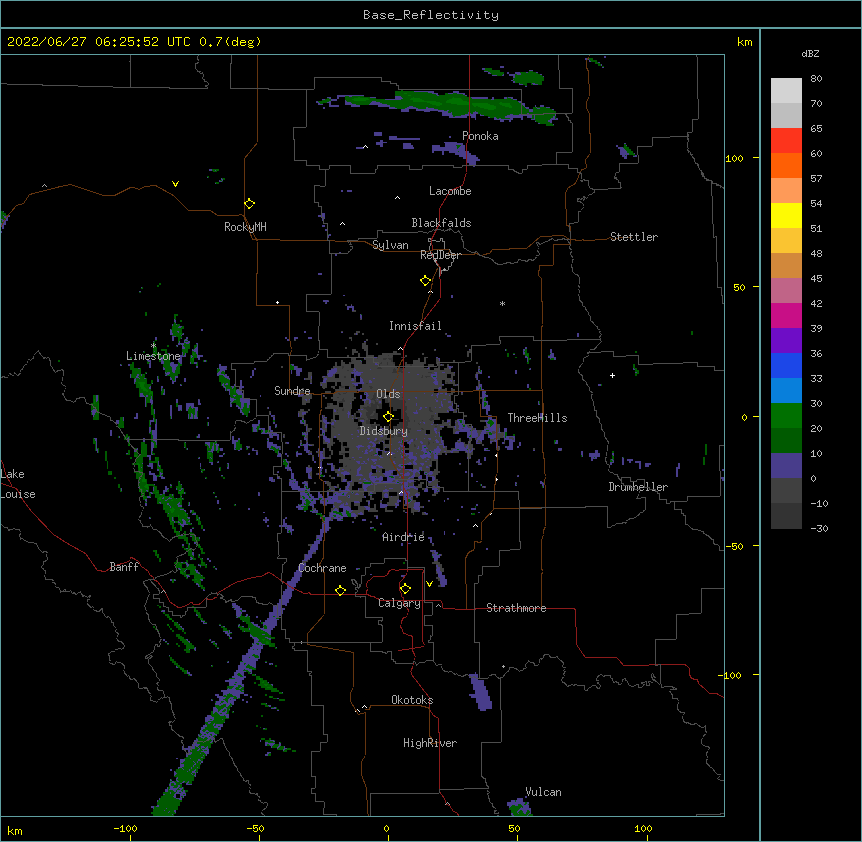Click the Drumheller label
The image size is (862, 842).
pyautogui.click(x=638, y=487)
